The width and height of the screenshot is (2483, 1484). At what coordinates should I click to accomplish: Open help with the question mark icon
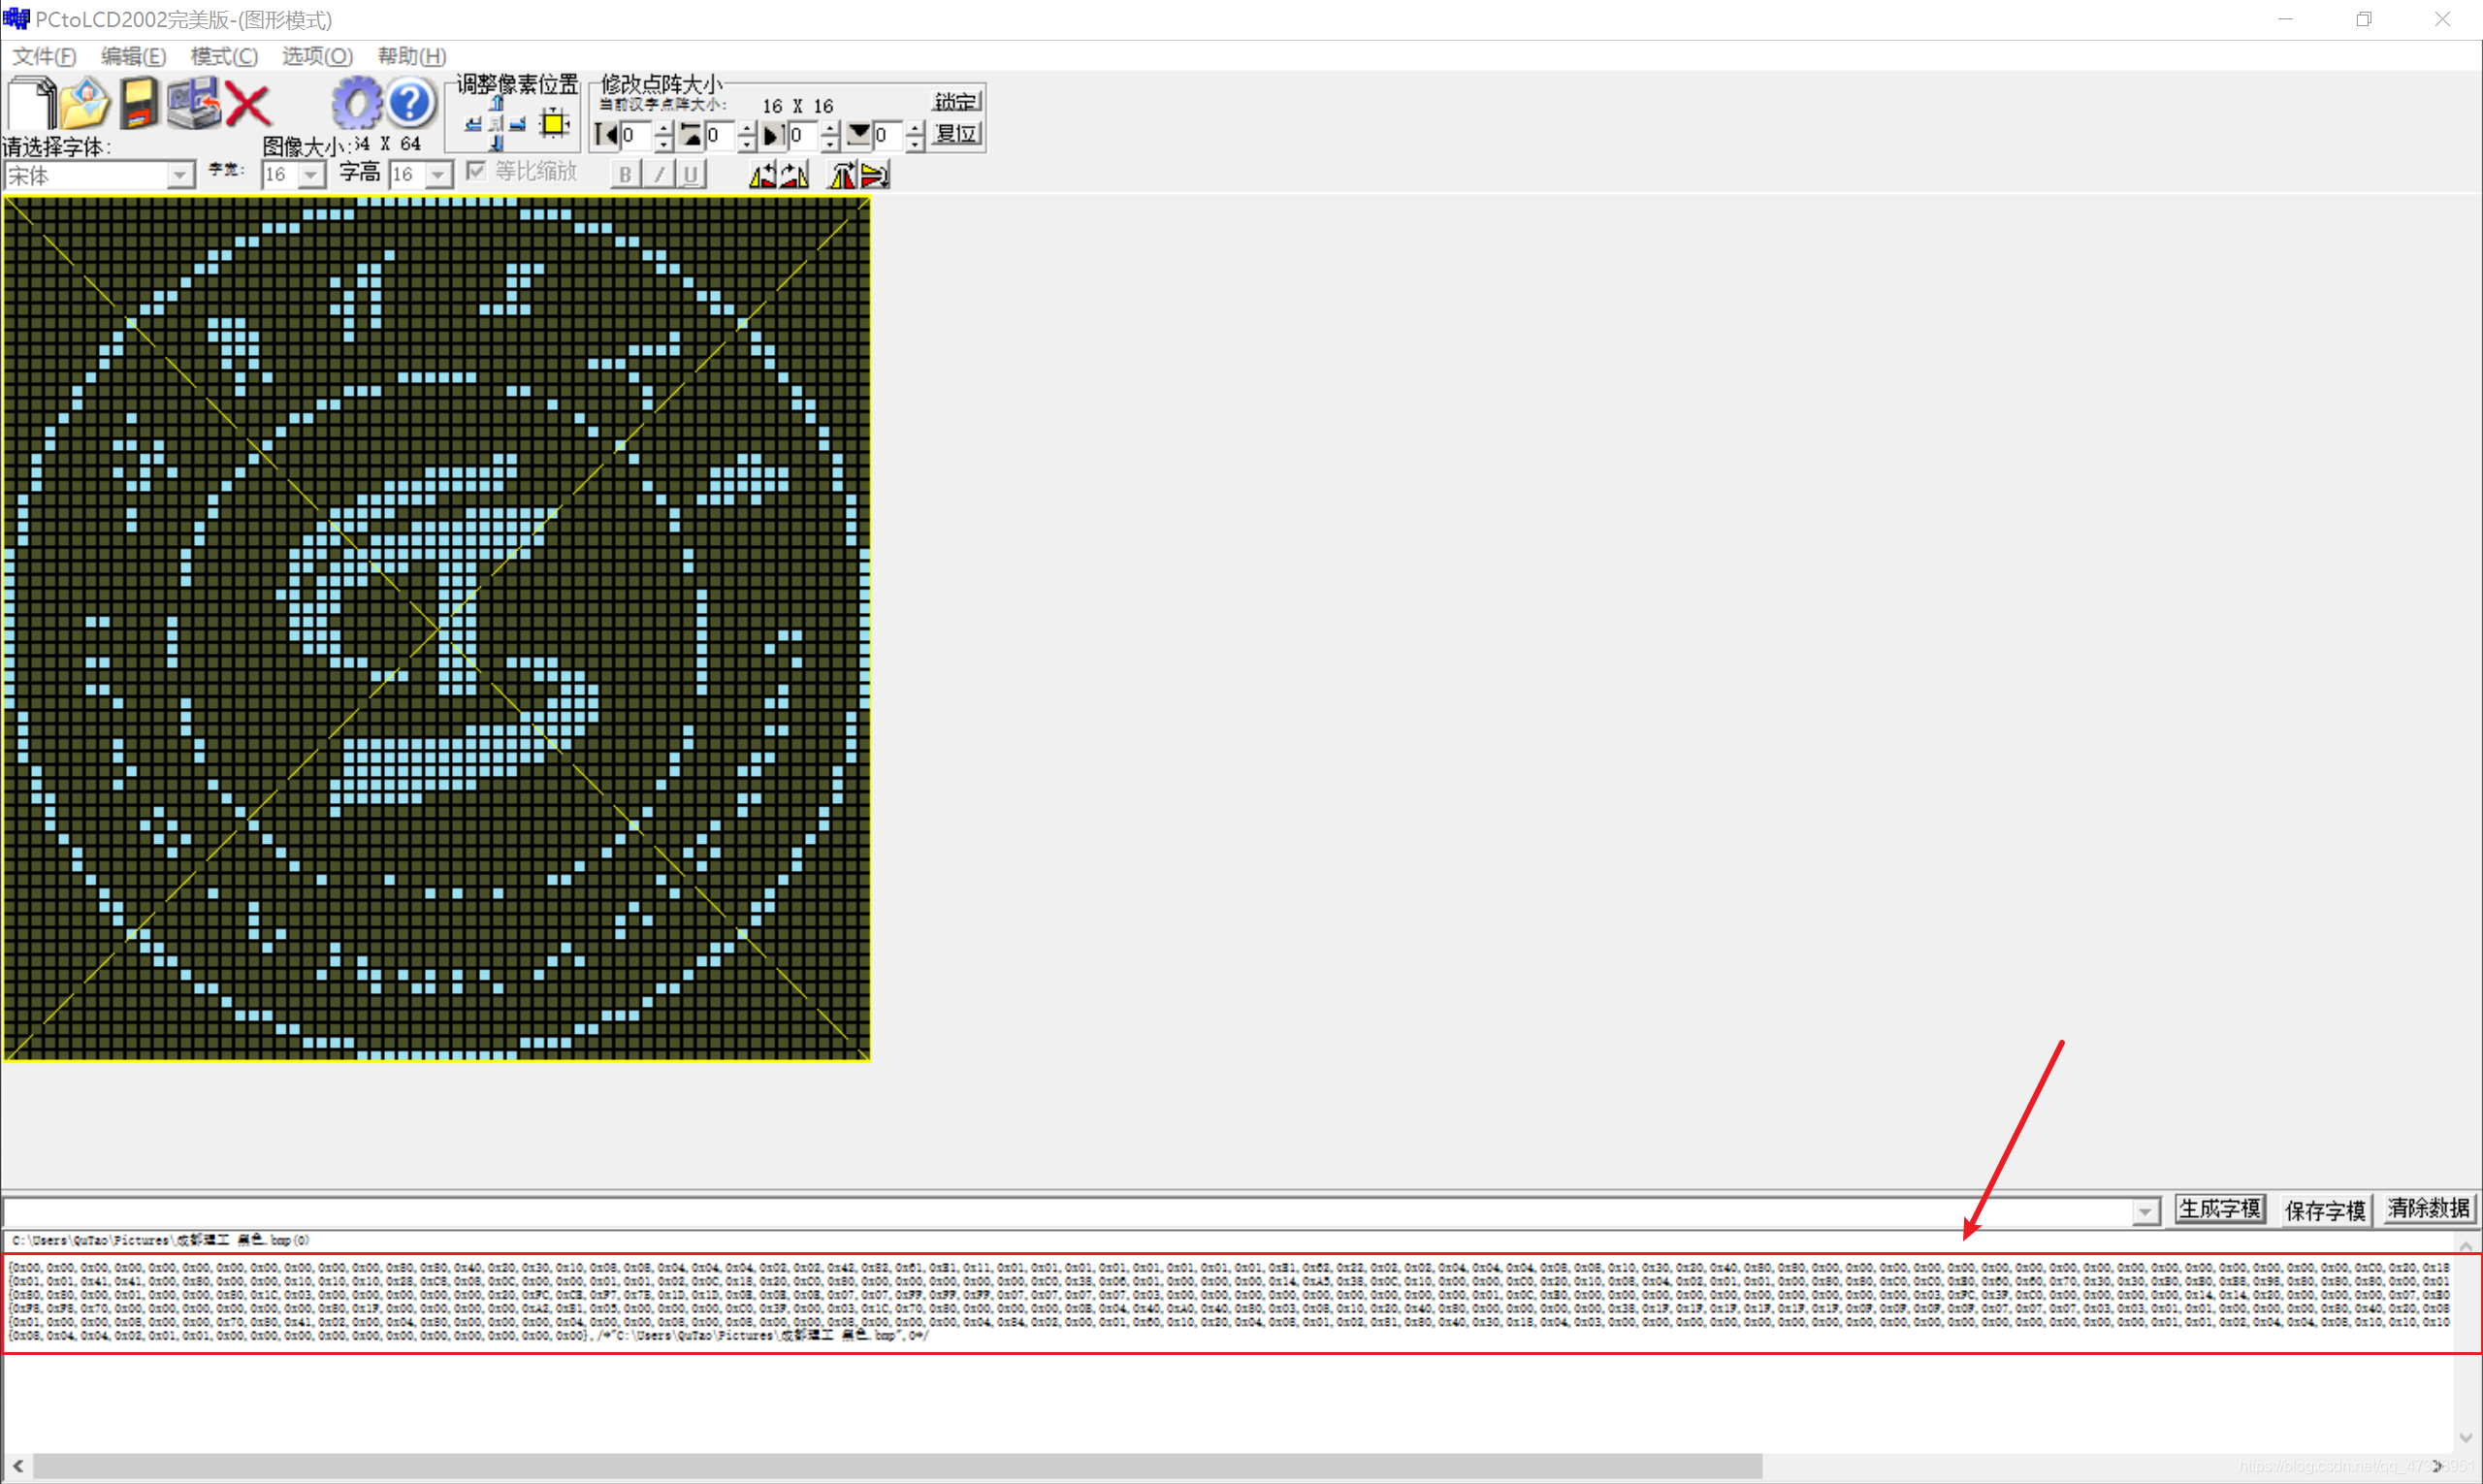pyautogui.click(x=409, y=102)
